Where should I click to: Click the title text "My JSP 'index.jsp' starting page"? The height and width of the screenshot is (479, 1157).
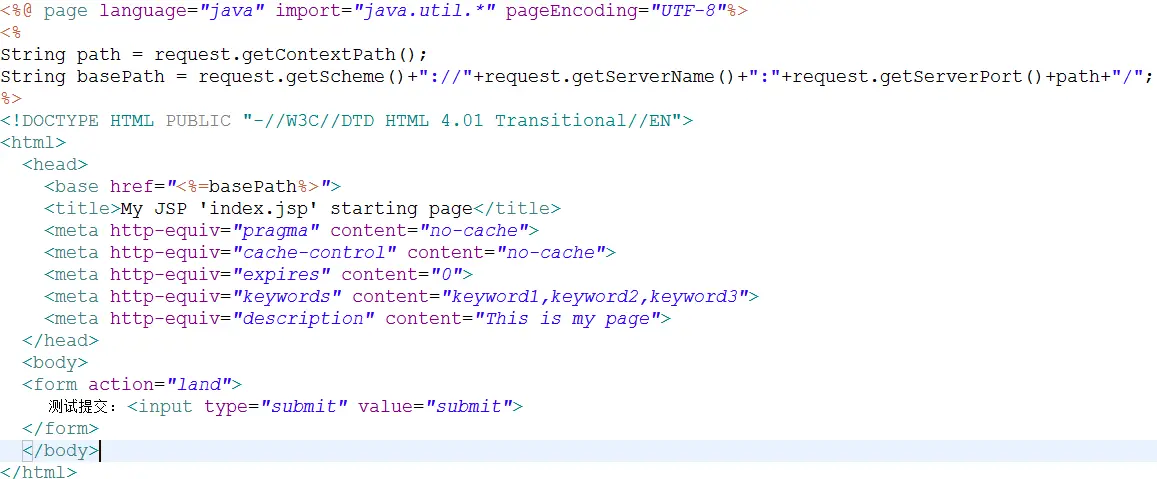(296, 208)
